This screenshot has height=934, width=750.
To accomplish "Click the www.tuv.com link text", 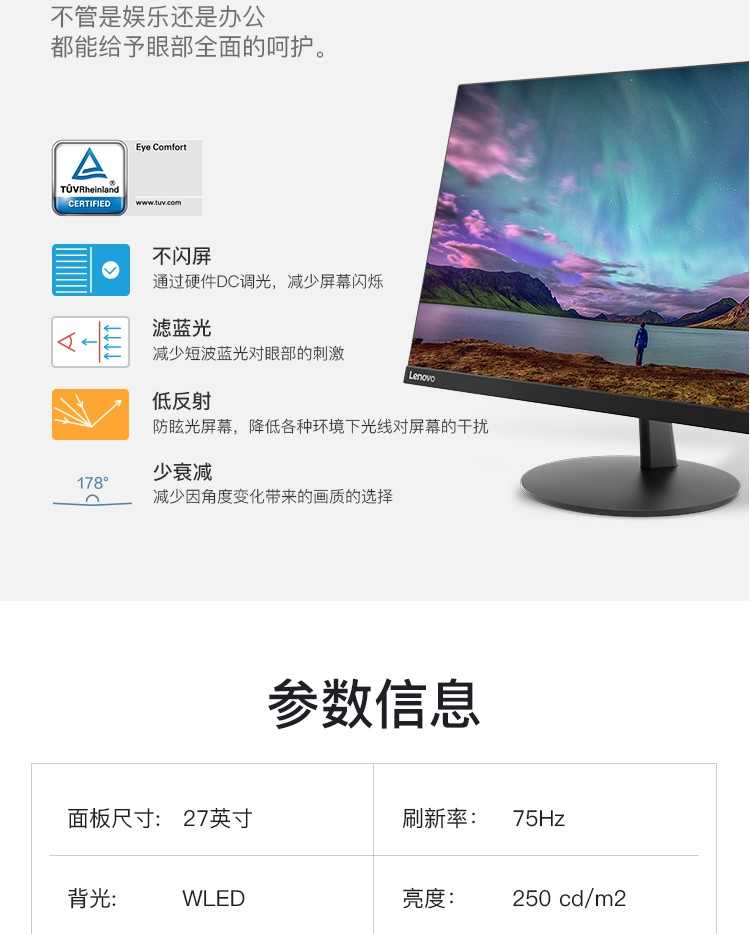I will (x=158, y=203).
